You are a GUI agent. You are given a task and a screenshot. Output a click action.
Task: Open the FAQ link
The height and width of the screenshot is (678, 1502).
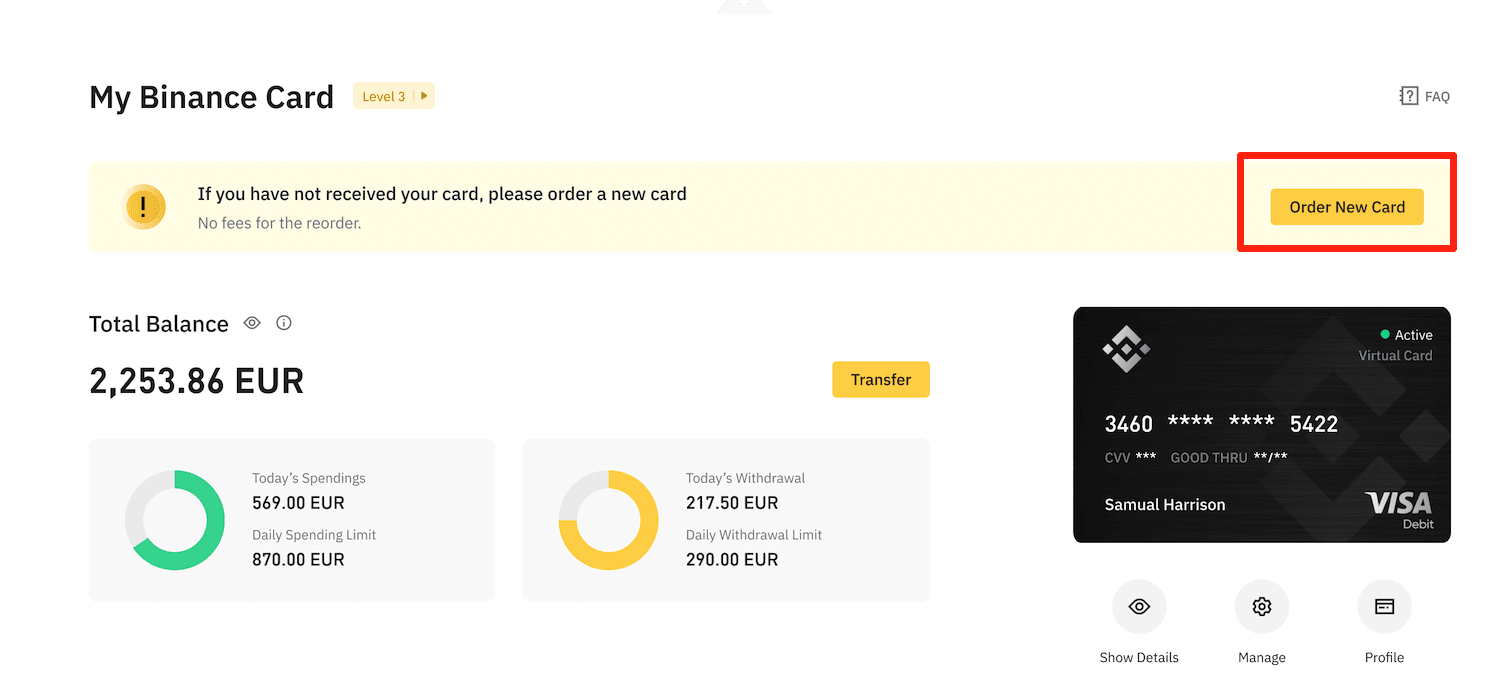[1424, 96]
